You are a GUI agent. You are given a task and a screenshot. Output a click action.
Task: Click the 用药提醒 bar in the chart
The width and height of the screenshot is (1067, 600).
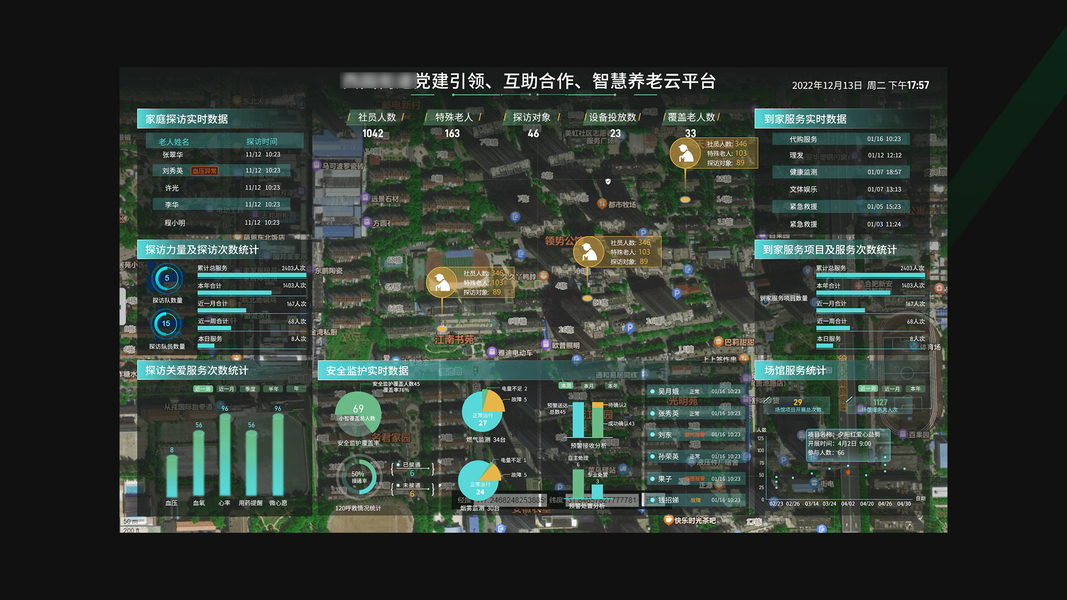pos(251,463)
